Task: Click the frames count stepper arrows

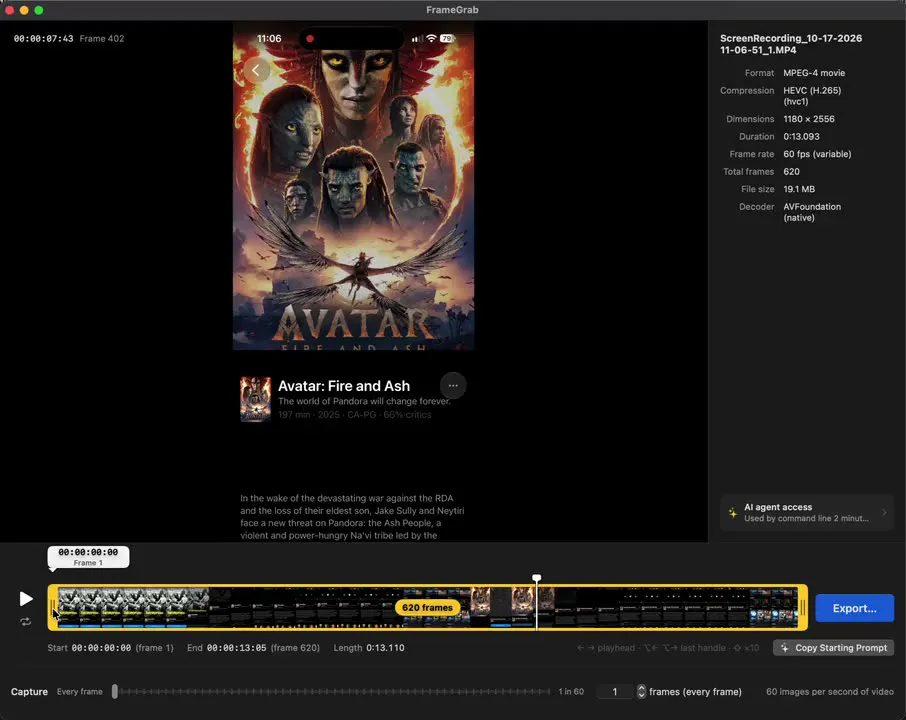Action: point(641,692)
